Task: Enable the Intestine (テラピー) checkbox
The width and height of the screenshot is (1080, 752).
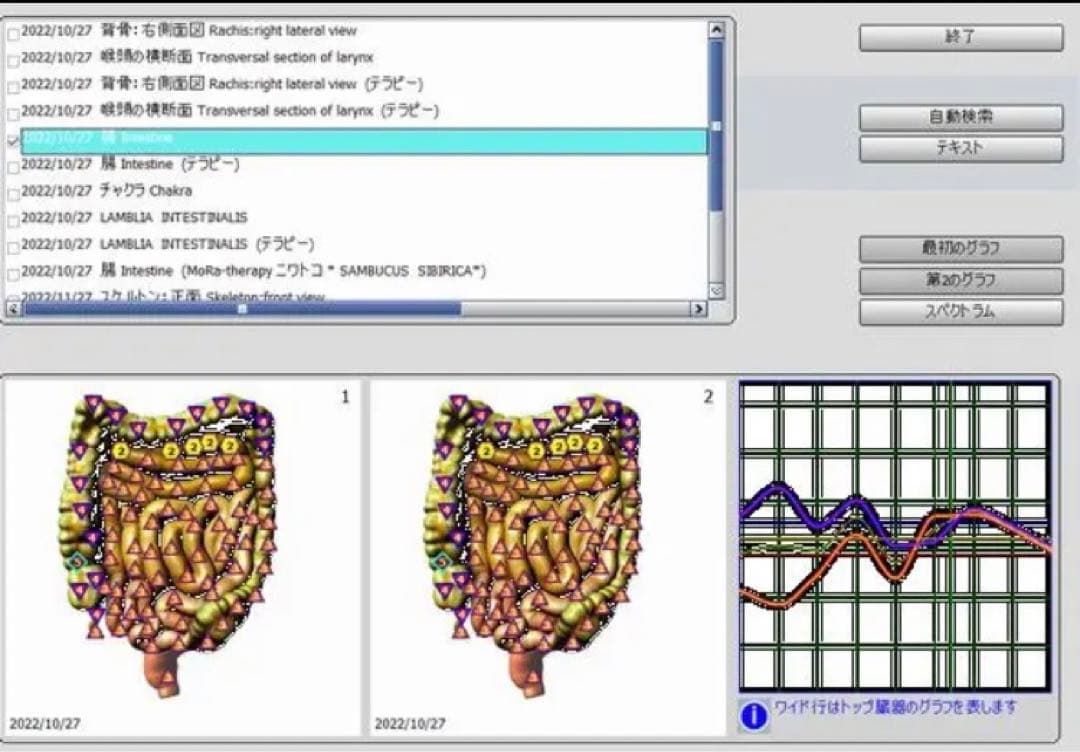Action: 13,166
